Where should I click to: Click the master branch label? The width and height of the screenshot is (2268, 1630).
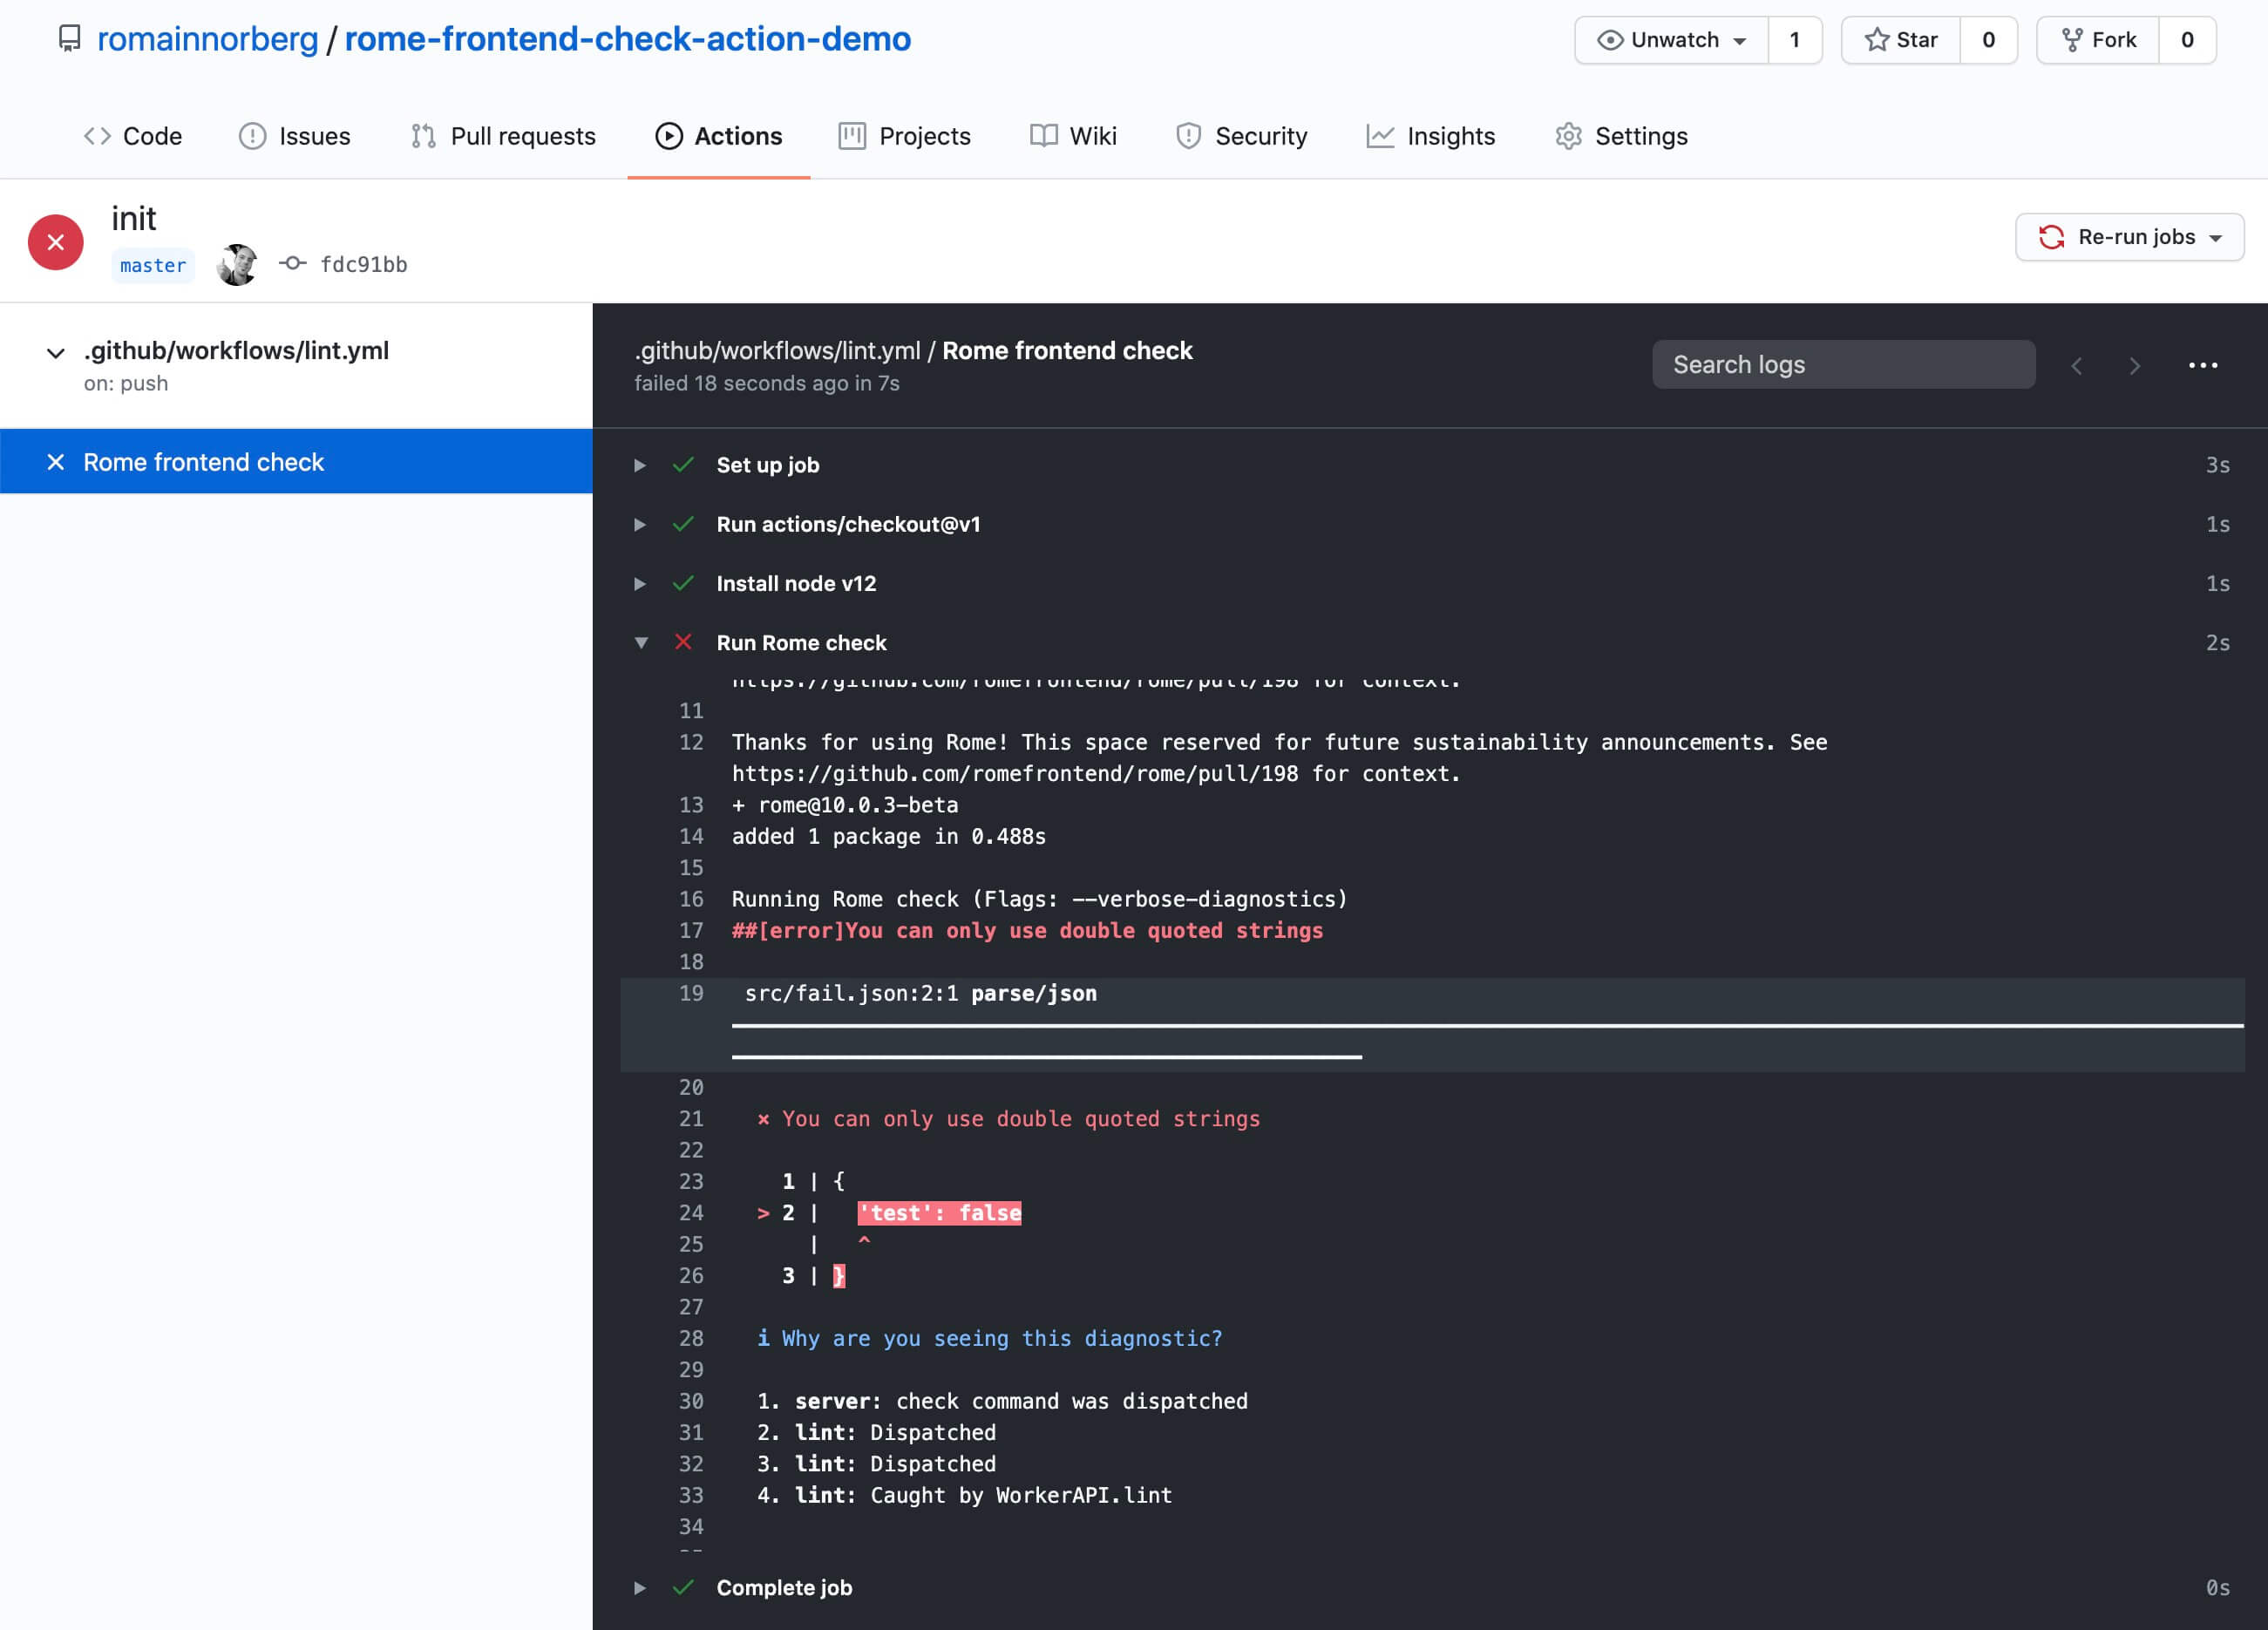tap(153, 265)
